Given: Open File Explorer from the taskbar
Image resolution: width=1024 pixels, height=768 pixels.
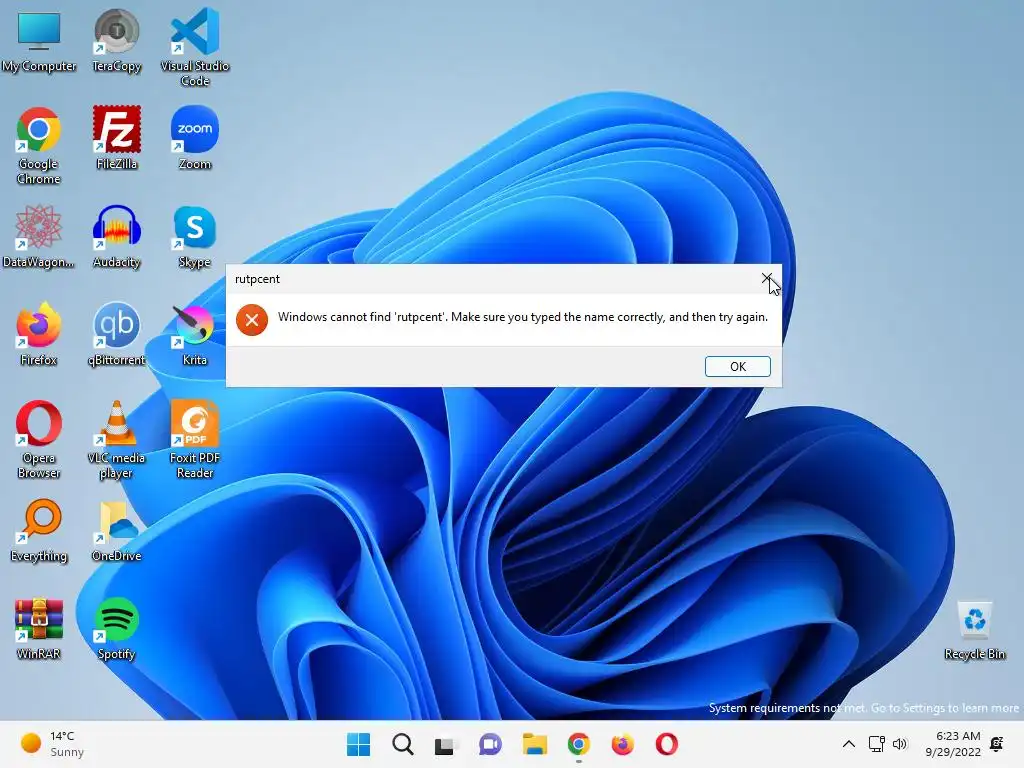Looking at the screenshot, I should 535,744.
